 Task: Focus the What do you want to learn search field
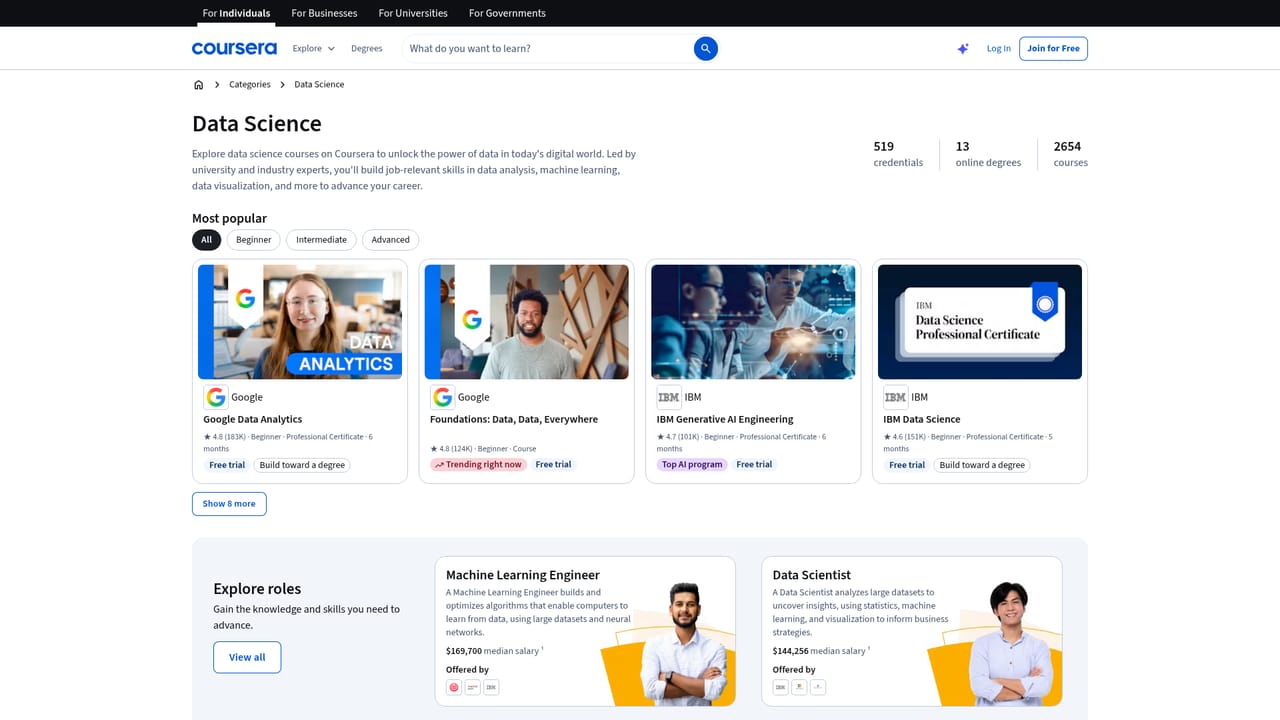pyautogui.click(x=548, y=48)
